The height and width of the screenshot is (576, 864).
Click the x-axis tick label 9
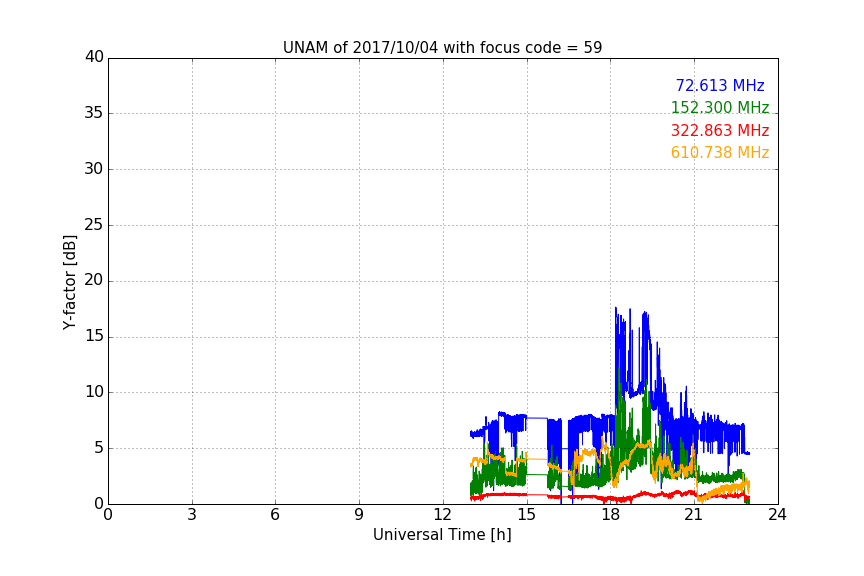tap(359, 515)
